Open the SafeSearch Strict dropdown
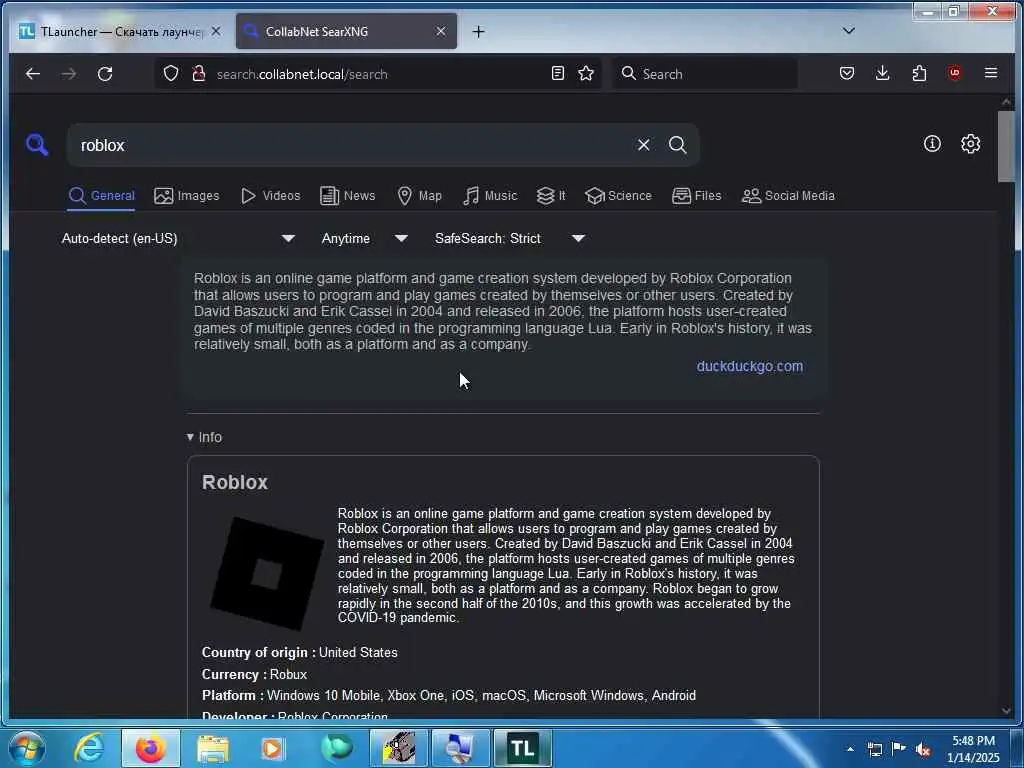 click(509, 238)
